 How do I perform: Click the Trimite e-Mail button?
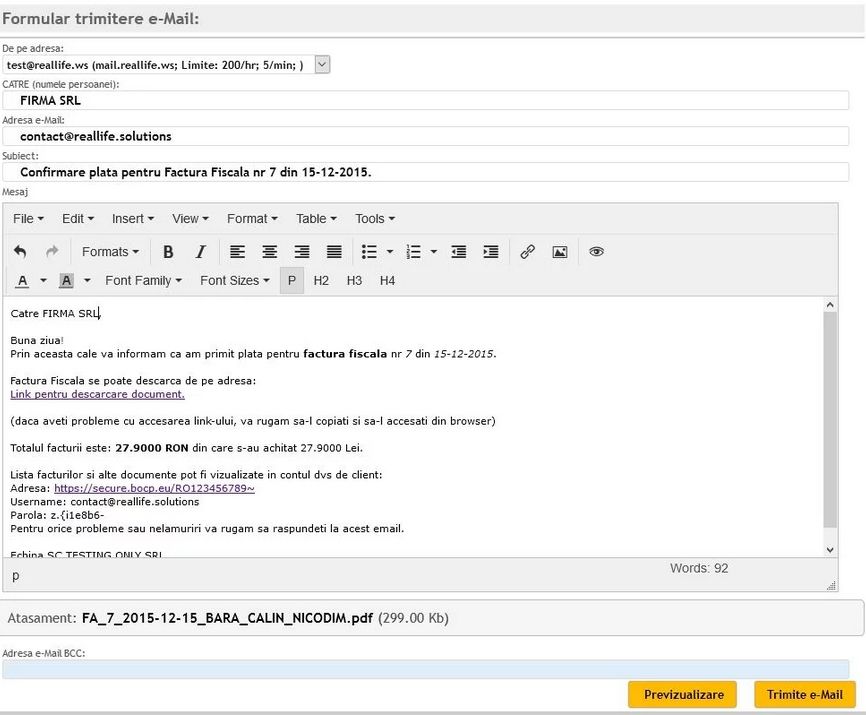pos(804,695)
